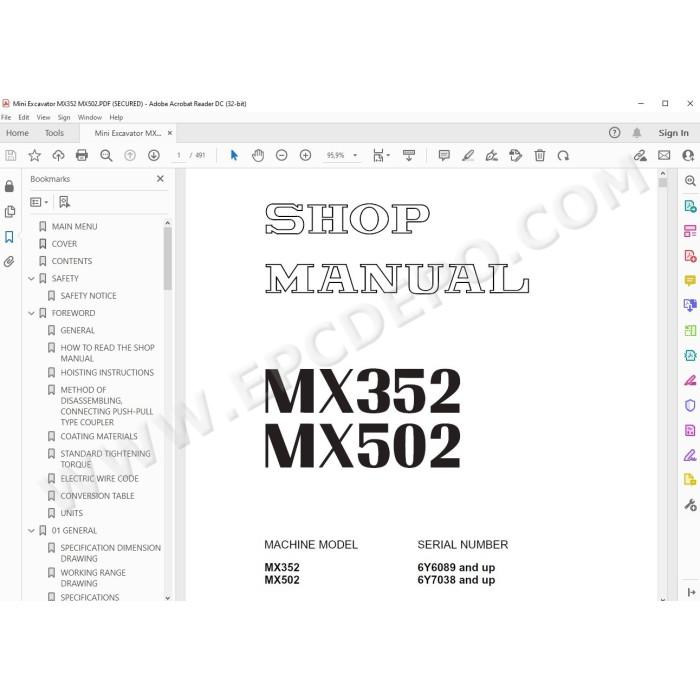Open the page thumbnails panel icon
The height and width of the screenshot is (700, 700).
tap(10, 212)
